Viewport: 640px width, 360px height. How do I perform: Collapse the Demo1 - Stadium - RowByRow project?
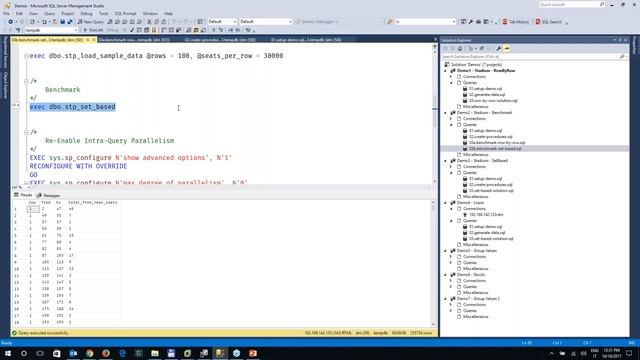[x=446, y=71]
